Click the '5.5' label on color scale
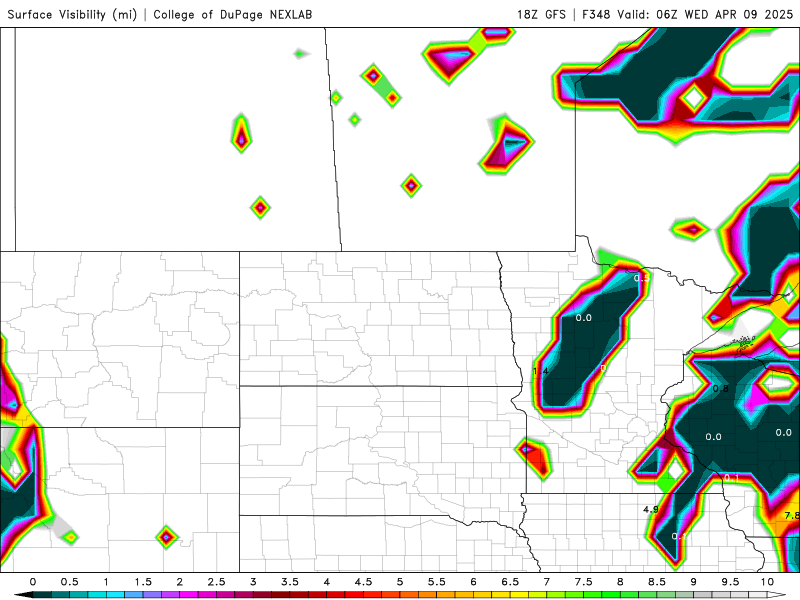800x600 pixels. click(x=437, y=582)
